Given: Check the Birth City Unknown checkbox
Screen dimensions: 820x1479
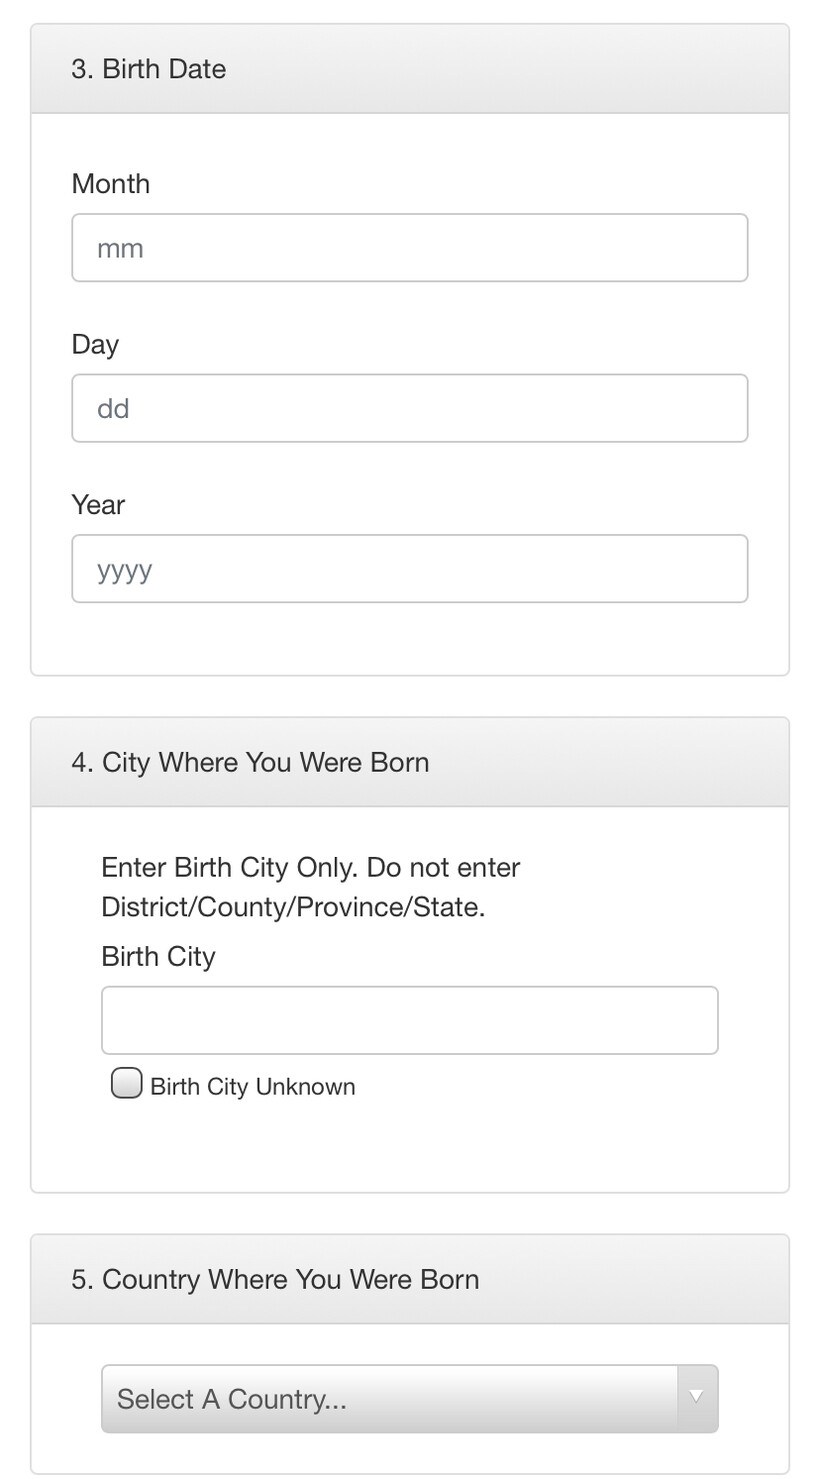Looking at the screenshot, I should click(x=126, y=1084).
